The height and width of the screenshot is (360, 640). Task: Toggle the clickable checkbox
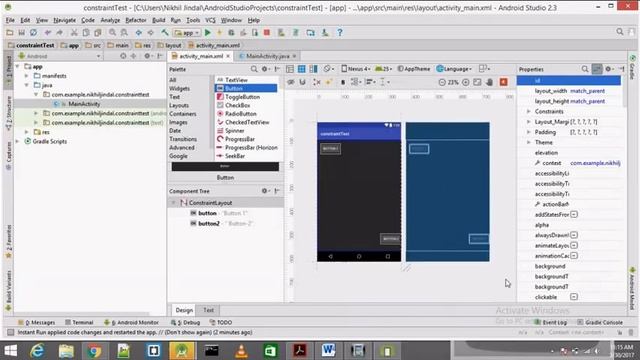pos(574,297)
